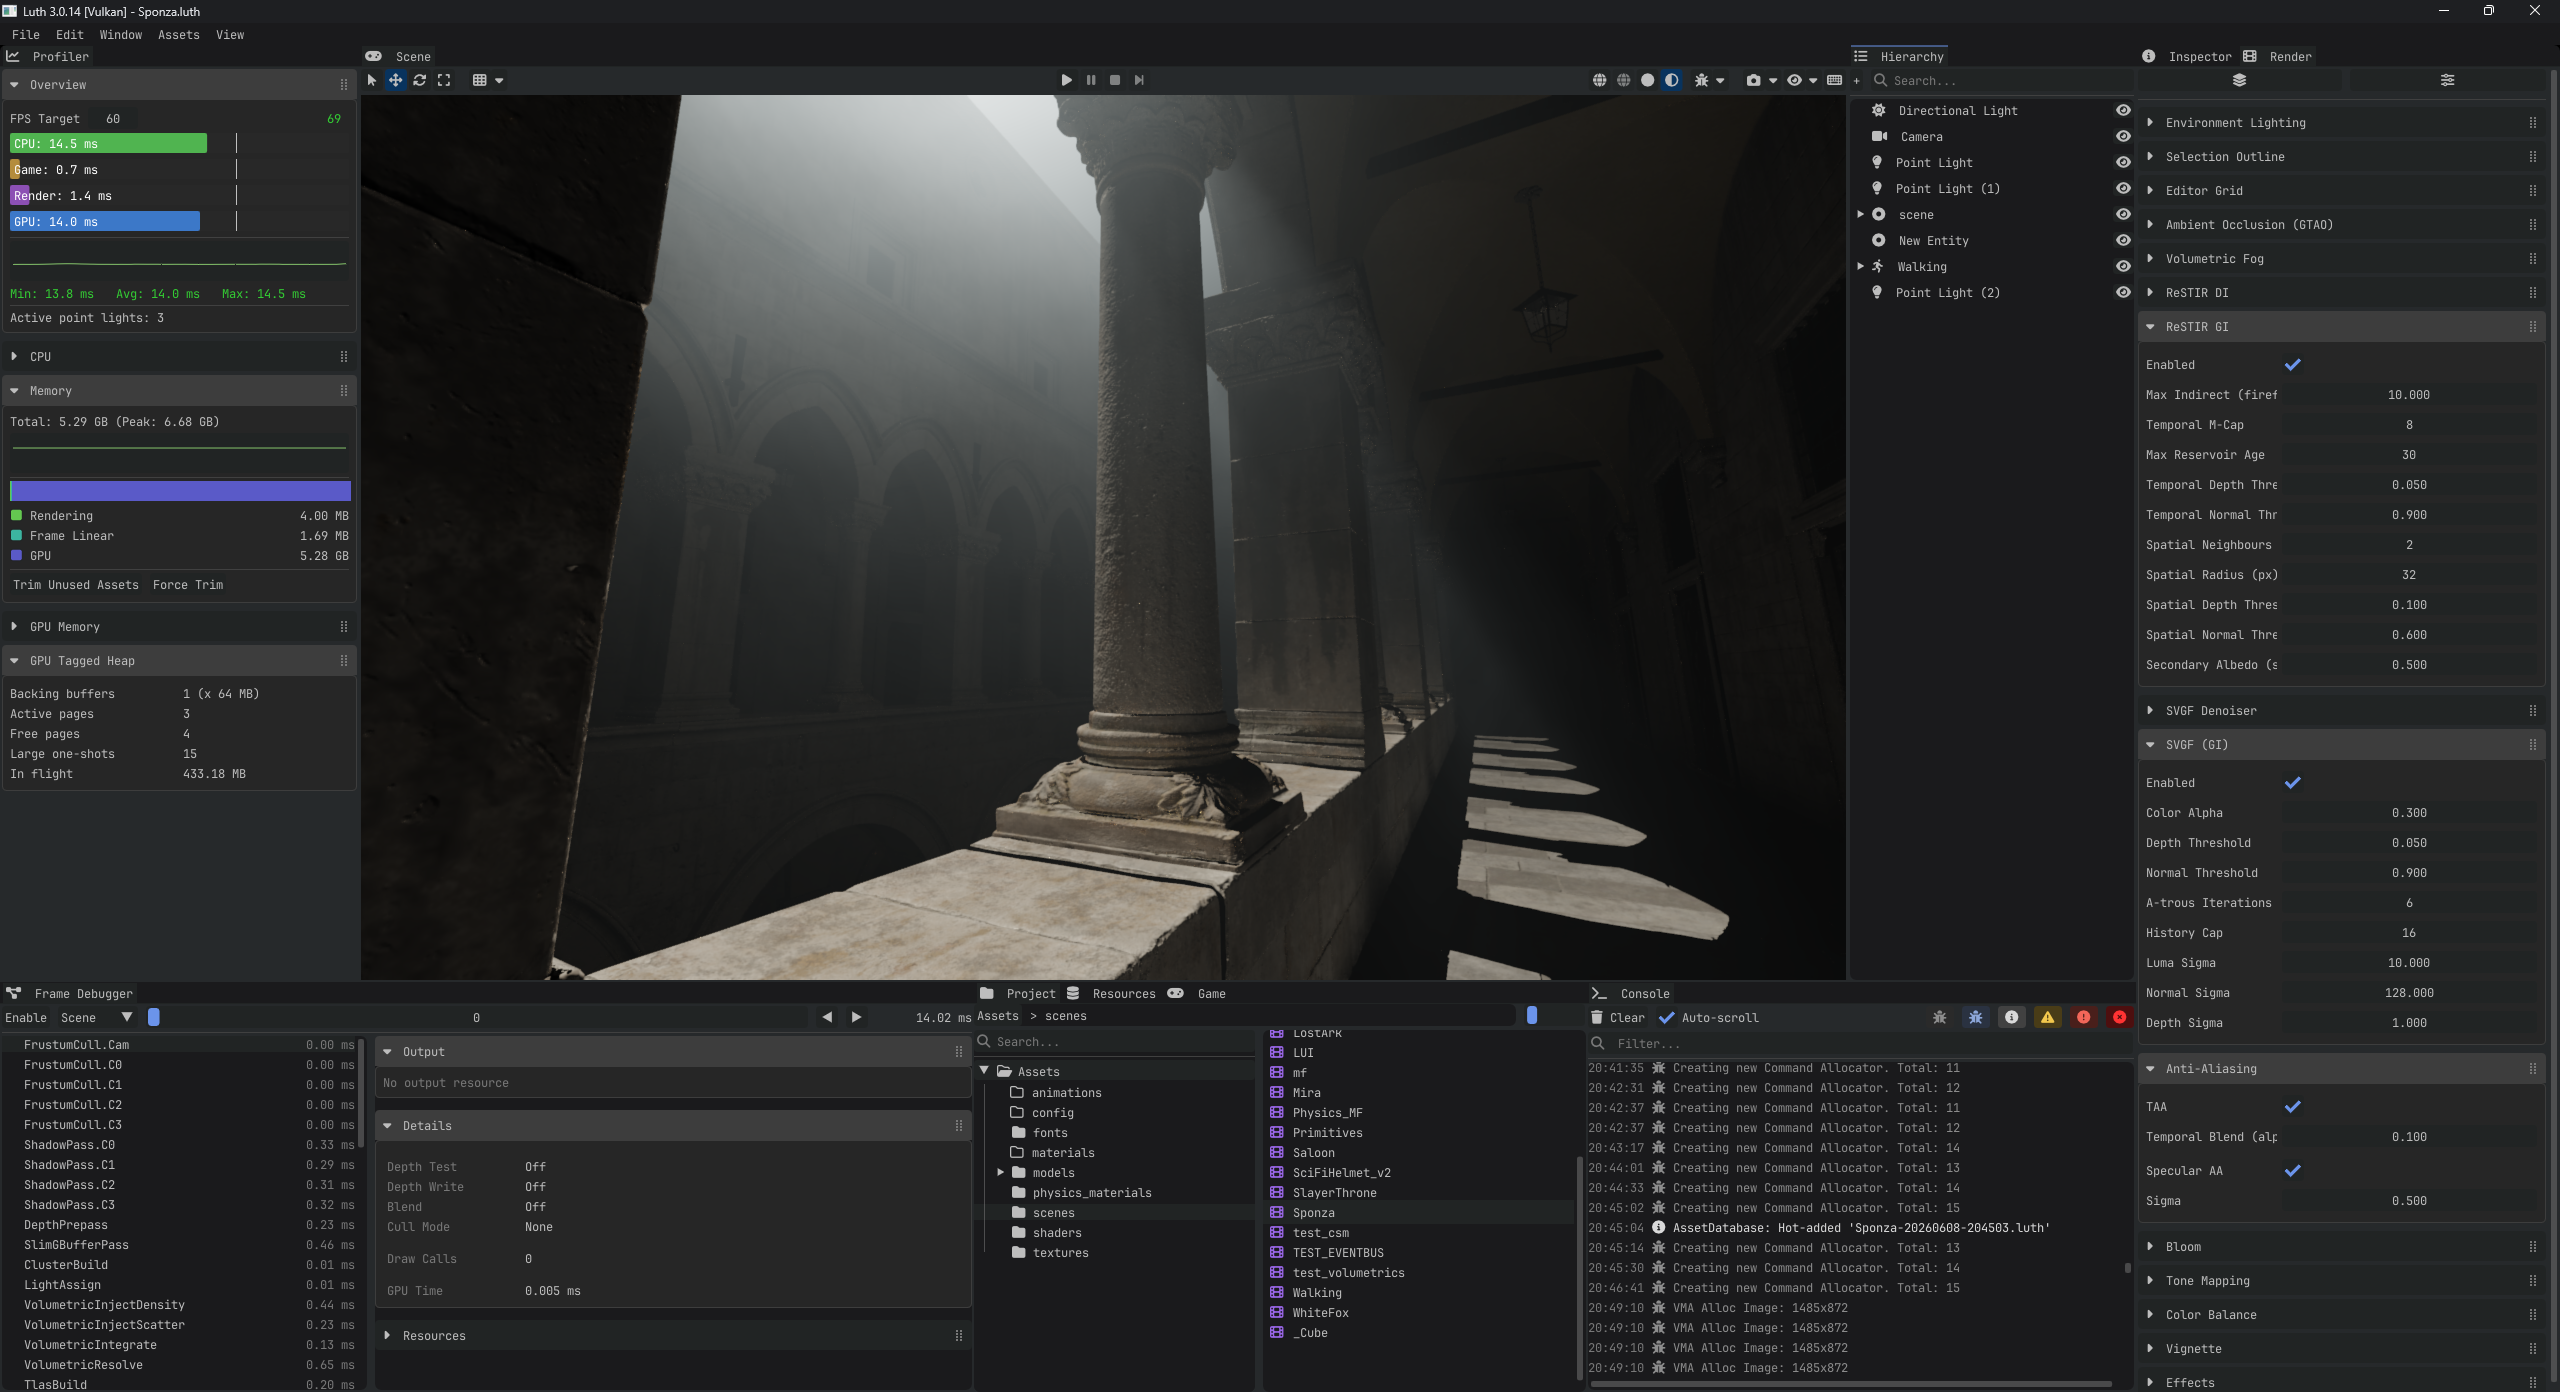The height and width of the screenshot is (1392, 2560).
Task: Activate the move/translate gizmo tool
Action: point(396,80)
